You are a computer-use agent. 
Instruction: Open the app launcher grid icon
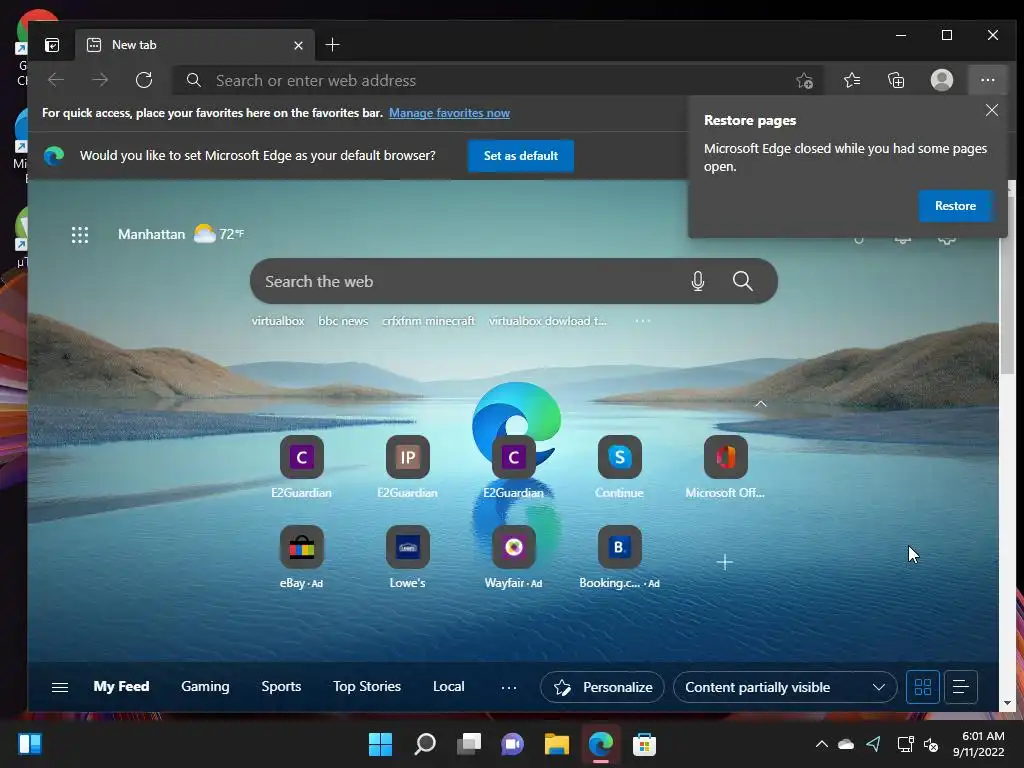coord(80,234)
